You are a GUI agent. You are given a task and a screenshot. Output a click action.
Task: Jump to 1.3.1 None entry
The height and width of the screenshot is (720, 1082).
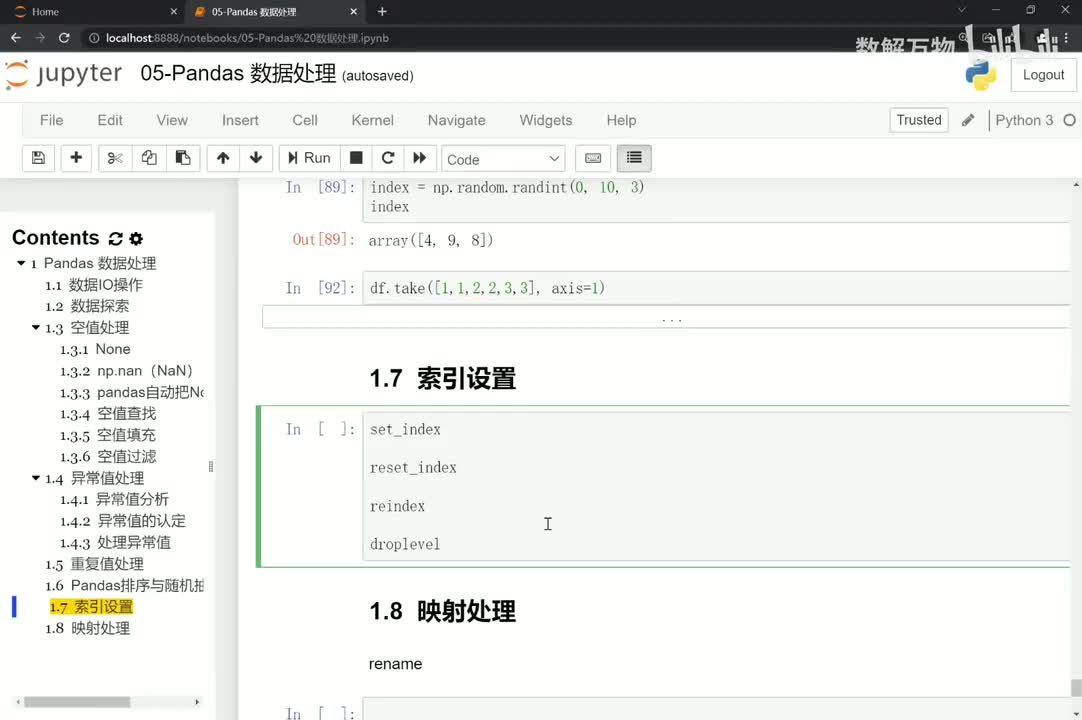coord(95,349)
